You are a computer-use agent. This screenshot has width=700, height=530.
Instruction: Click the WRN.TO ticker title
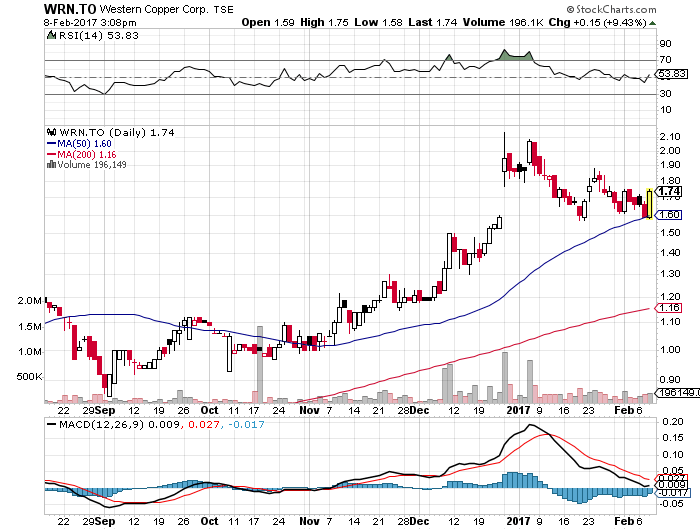point(70,9)
